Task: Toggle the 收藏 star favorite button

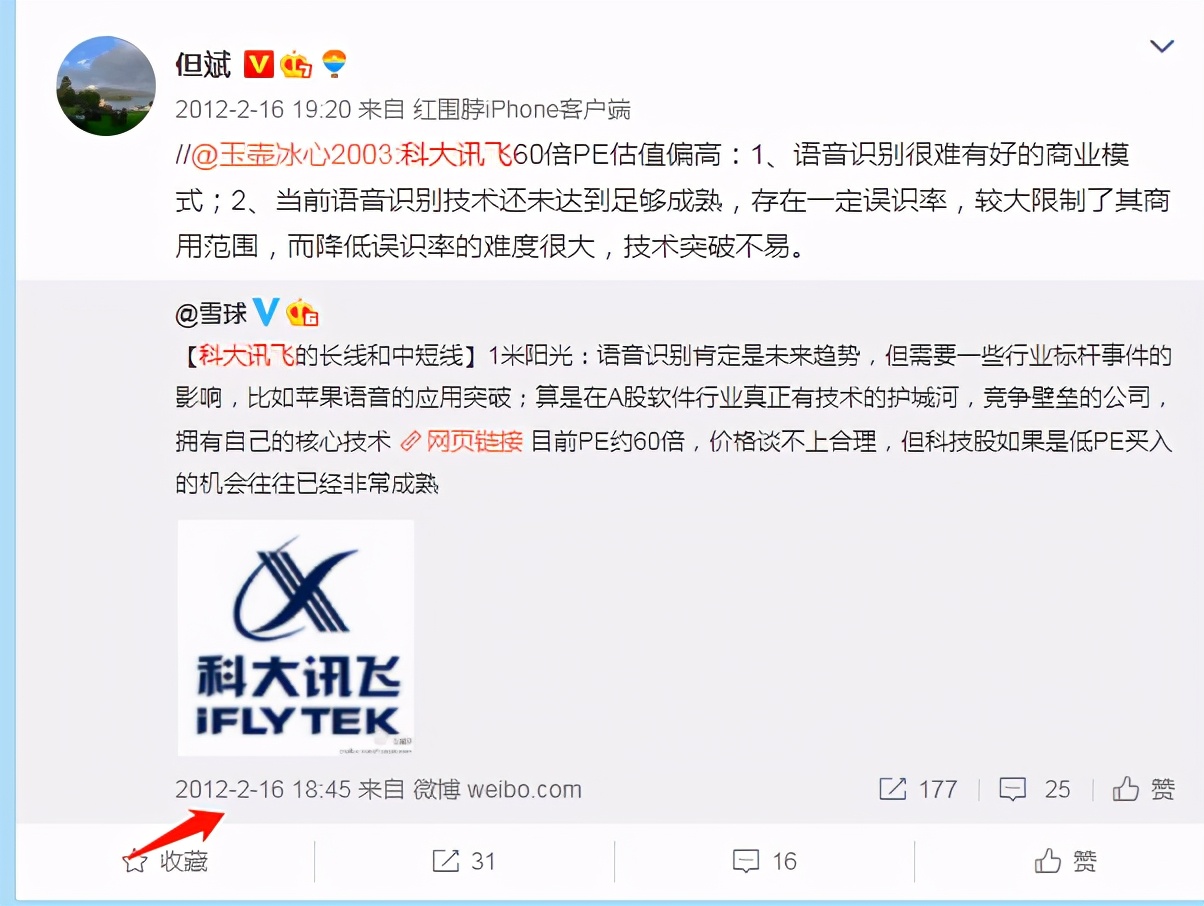Action: click(165, 861)
